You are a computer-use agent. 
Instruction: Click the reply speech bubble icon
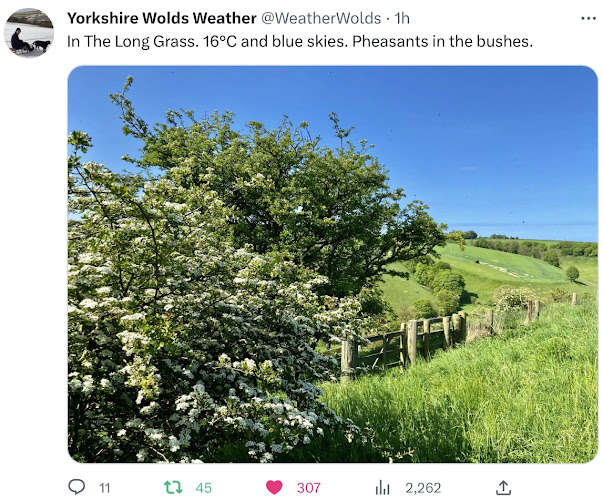point(77,487)
